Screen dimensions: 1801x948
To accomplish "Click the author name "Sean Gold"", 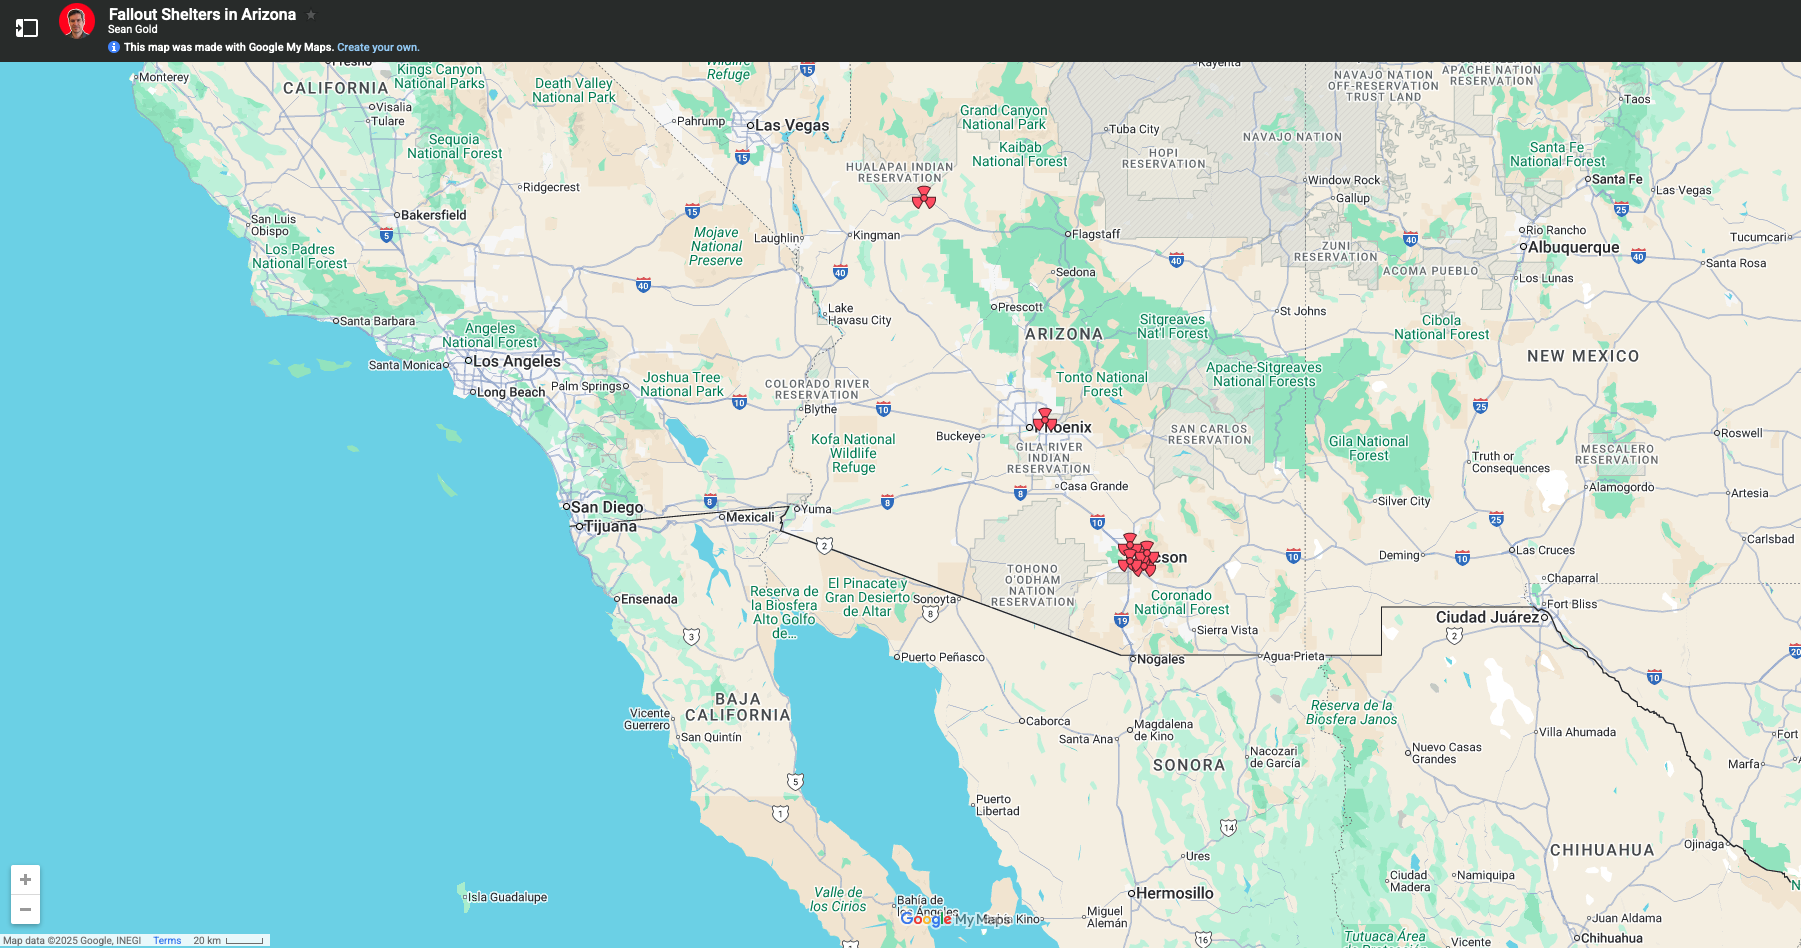I will pyautogui.click(x=132, y=29).
